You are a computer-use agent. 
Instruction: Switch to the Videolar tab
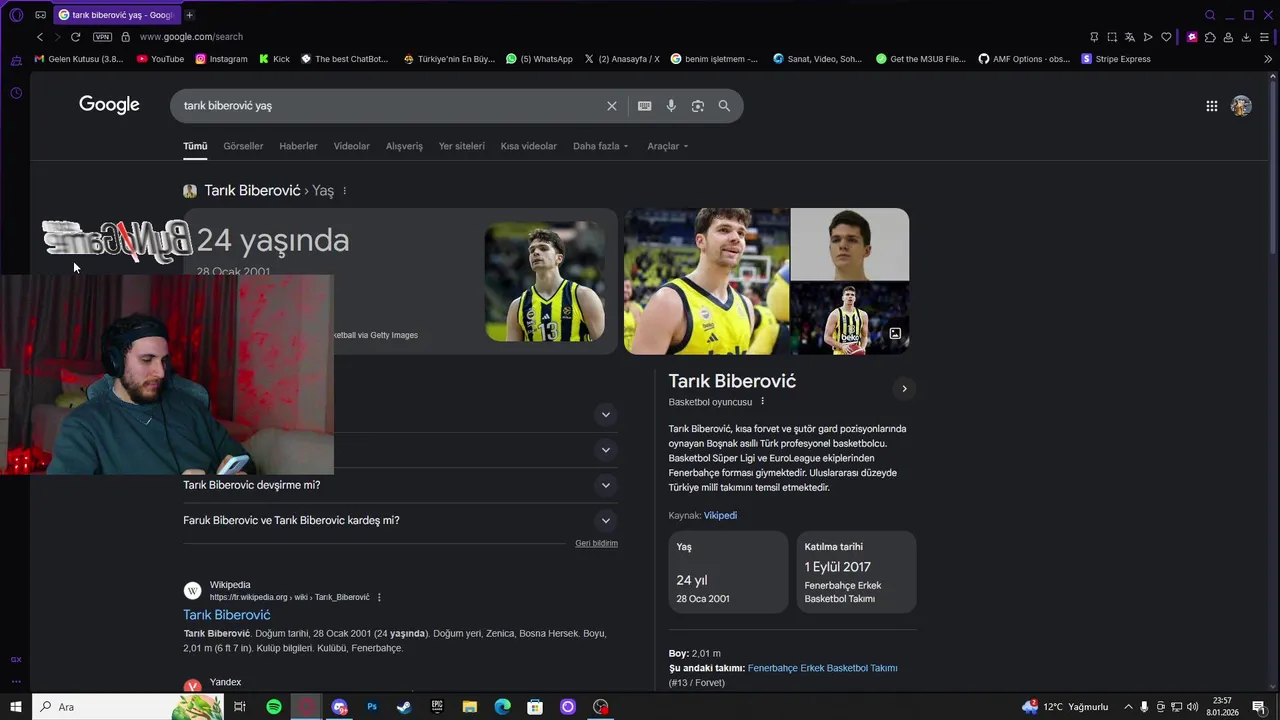tap(351, 146)
